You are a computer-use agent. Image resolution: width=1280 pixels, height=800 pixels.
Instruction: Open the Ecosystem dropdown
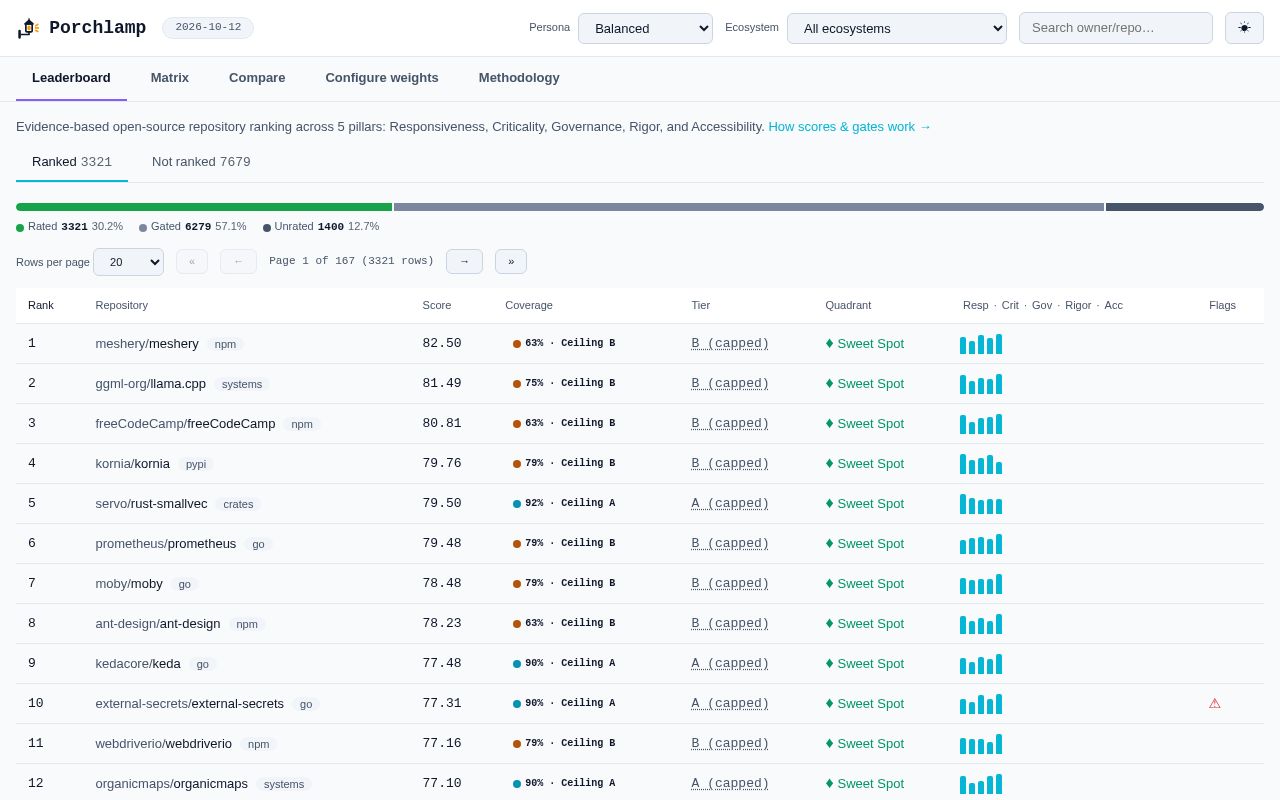tap(897, 28)
